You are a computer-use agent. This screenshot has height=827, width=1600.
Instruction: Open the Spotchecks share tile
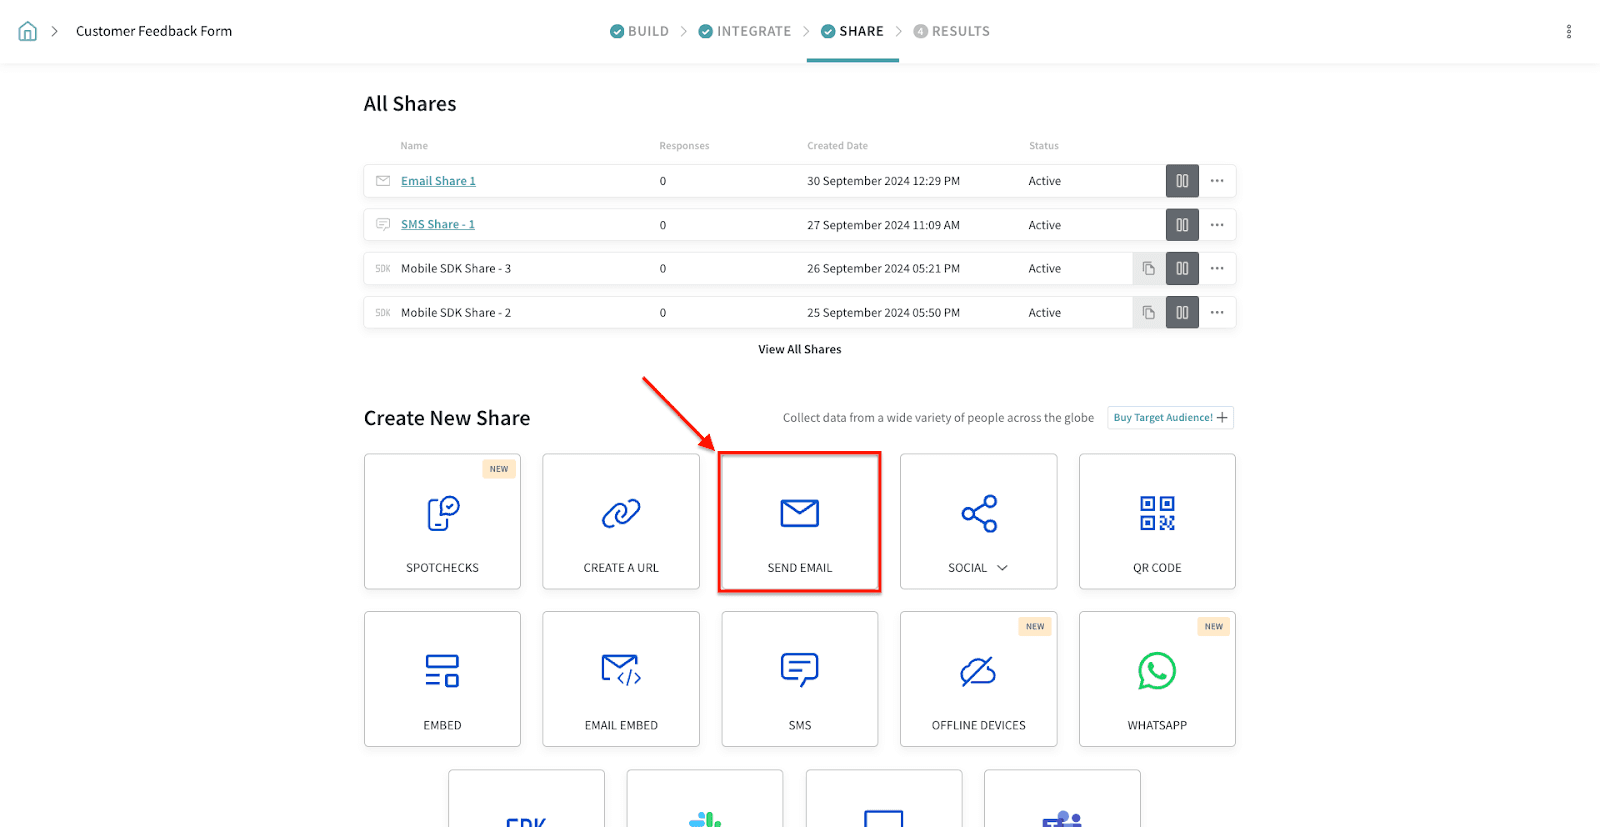coord(442,522)
